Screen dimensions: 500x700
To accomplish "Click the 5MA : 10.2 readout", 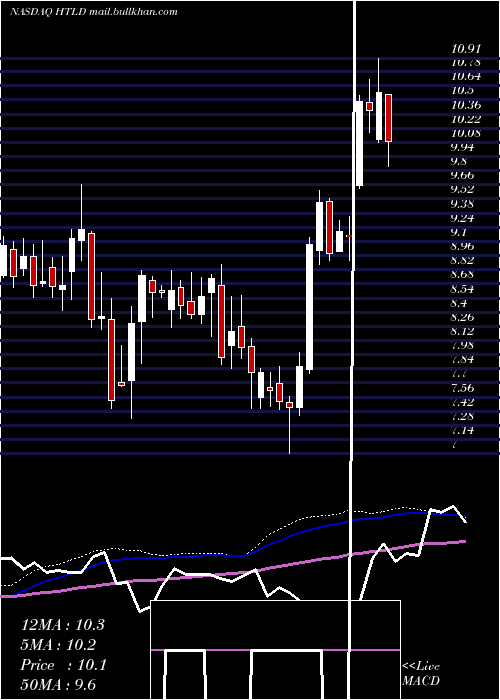I will [x=58, y=645].
